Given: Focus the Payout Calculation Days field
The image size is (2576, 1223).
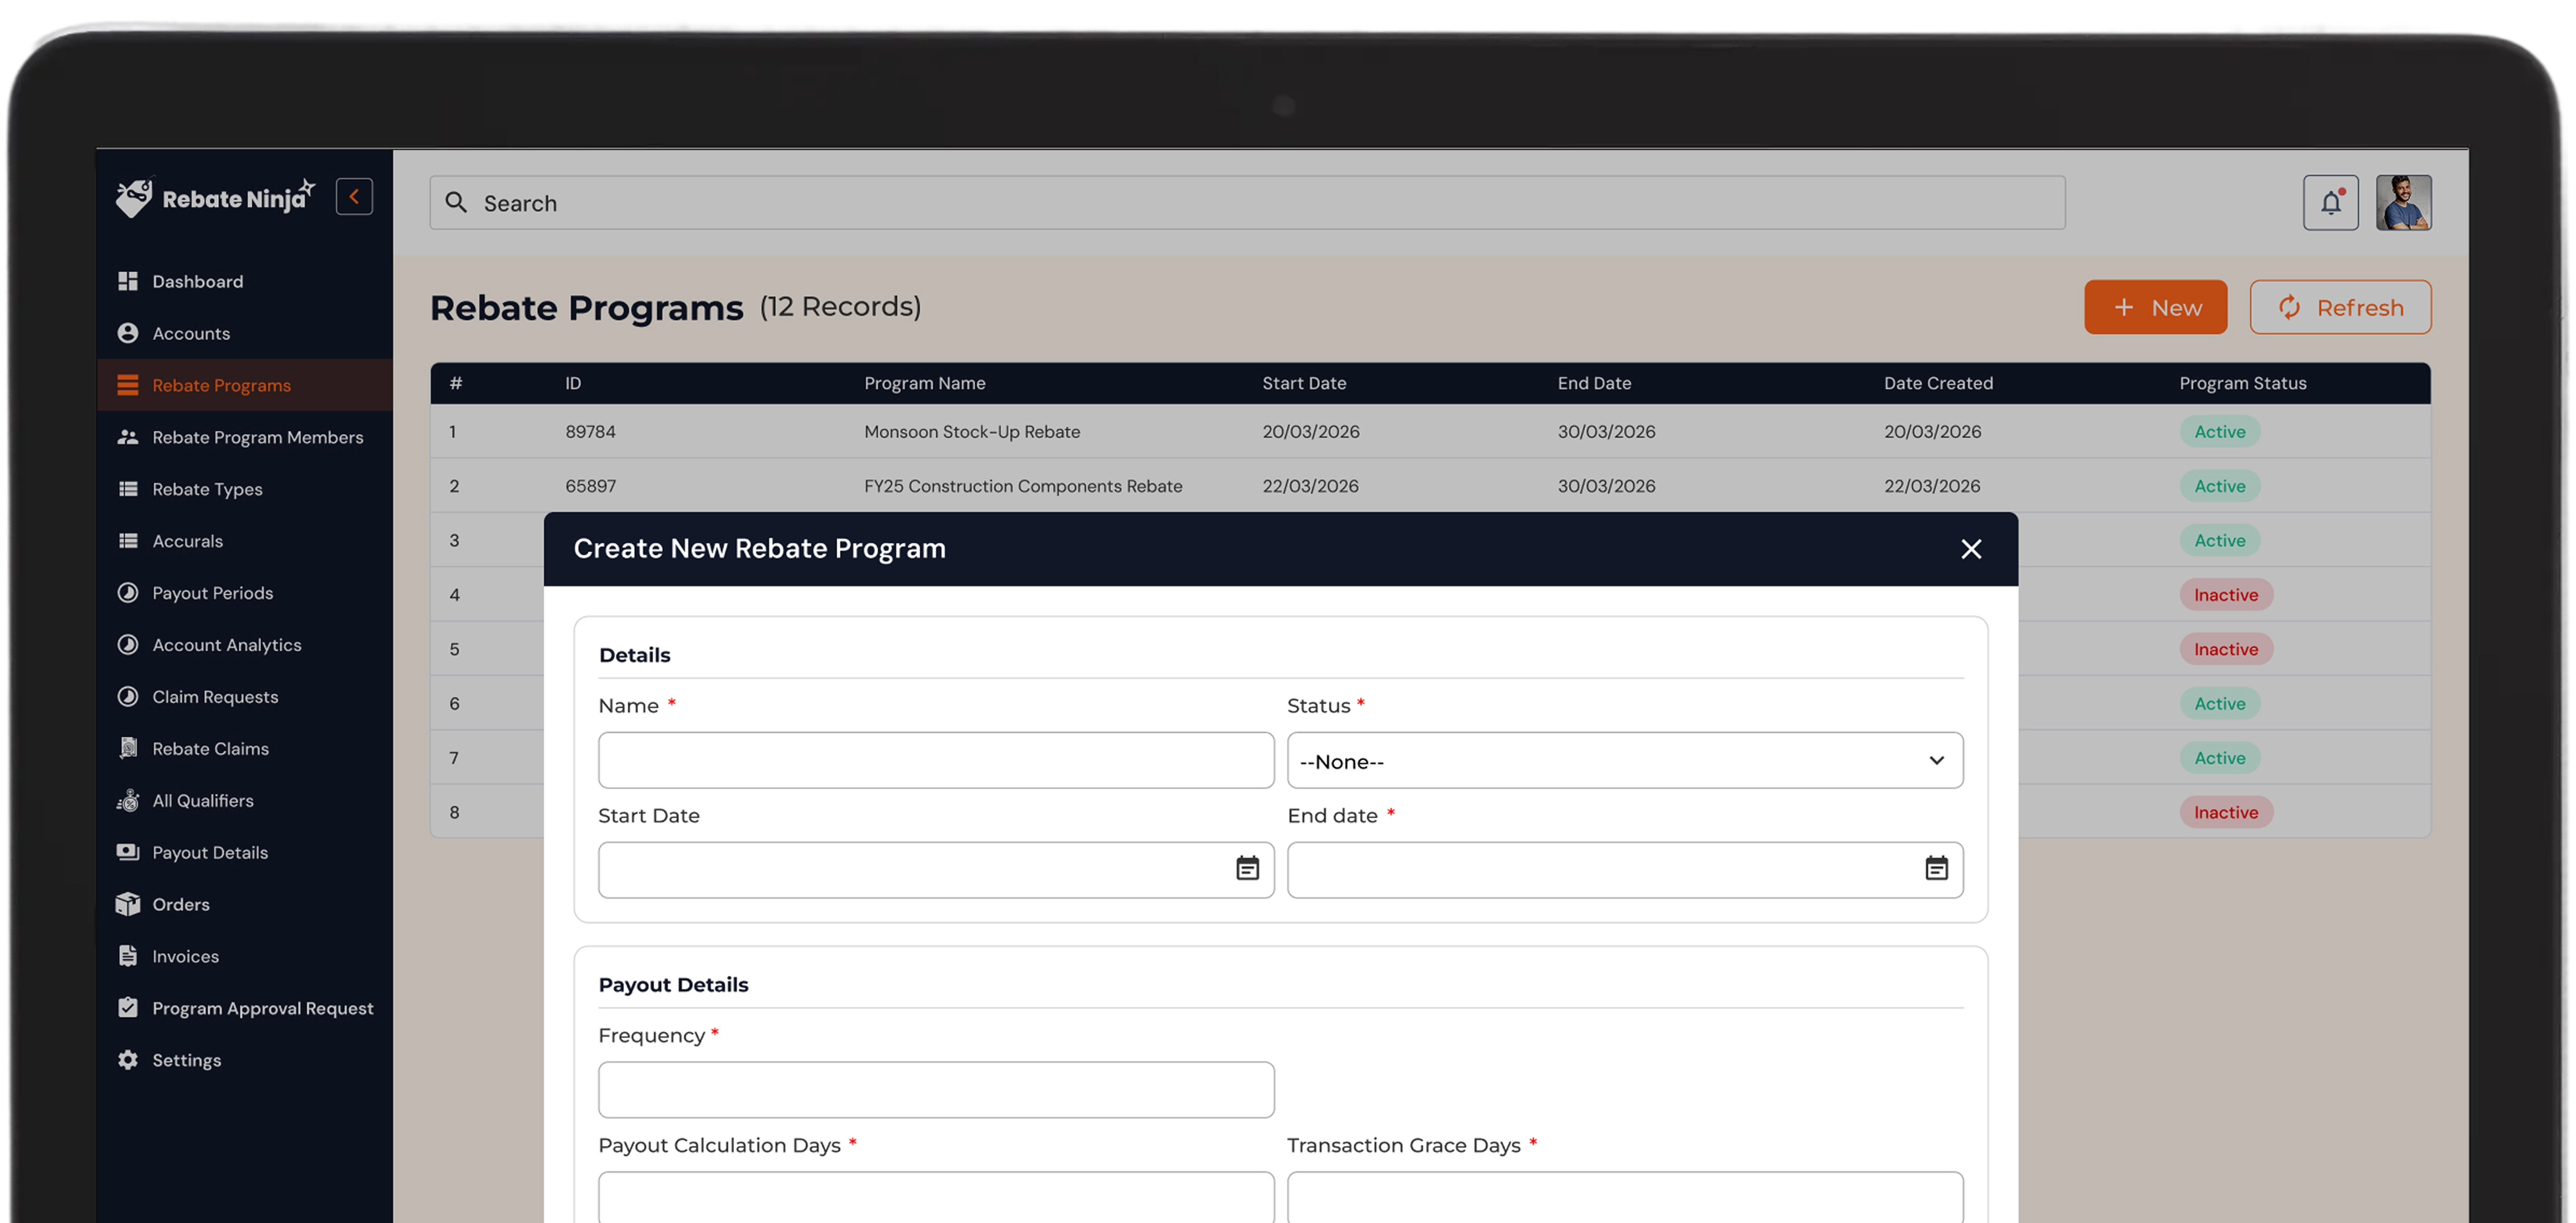Looking at the screenshot, I should pyautogui.click(x=936, y=1198).
